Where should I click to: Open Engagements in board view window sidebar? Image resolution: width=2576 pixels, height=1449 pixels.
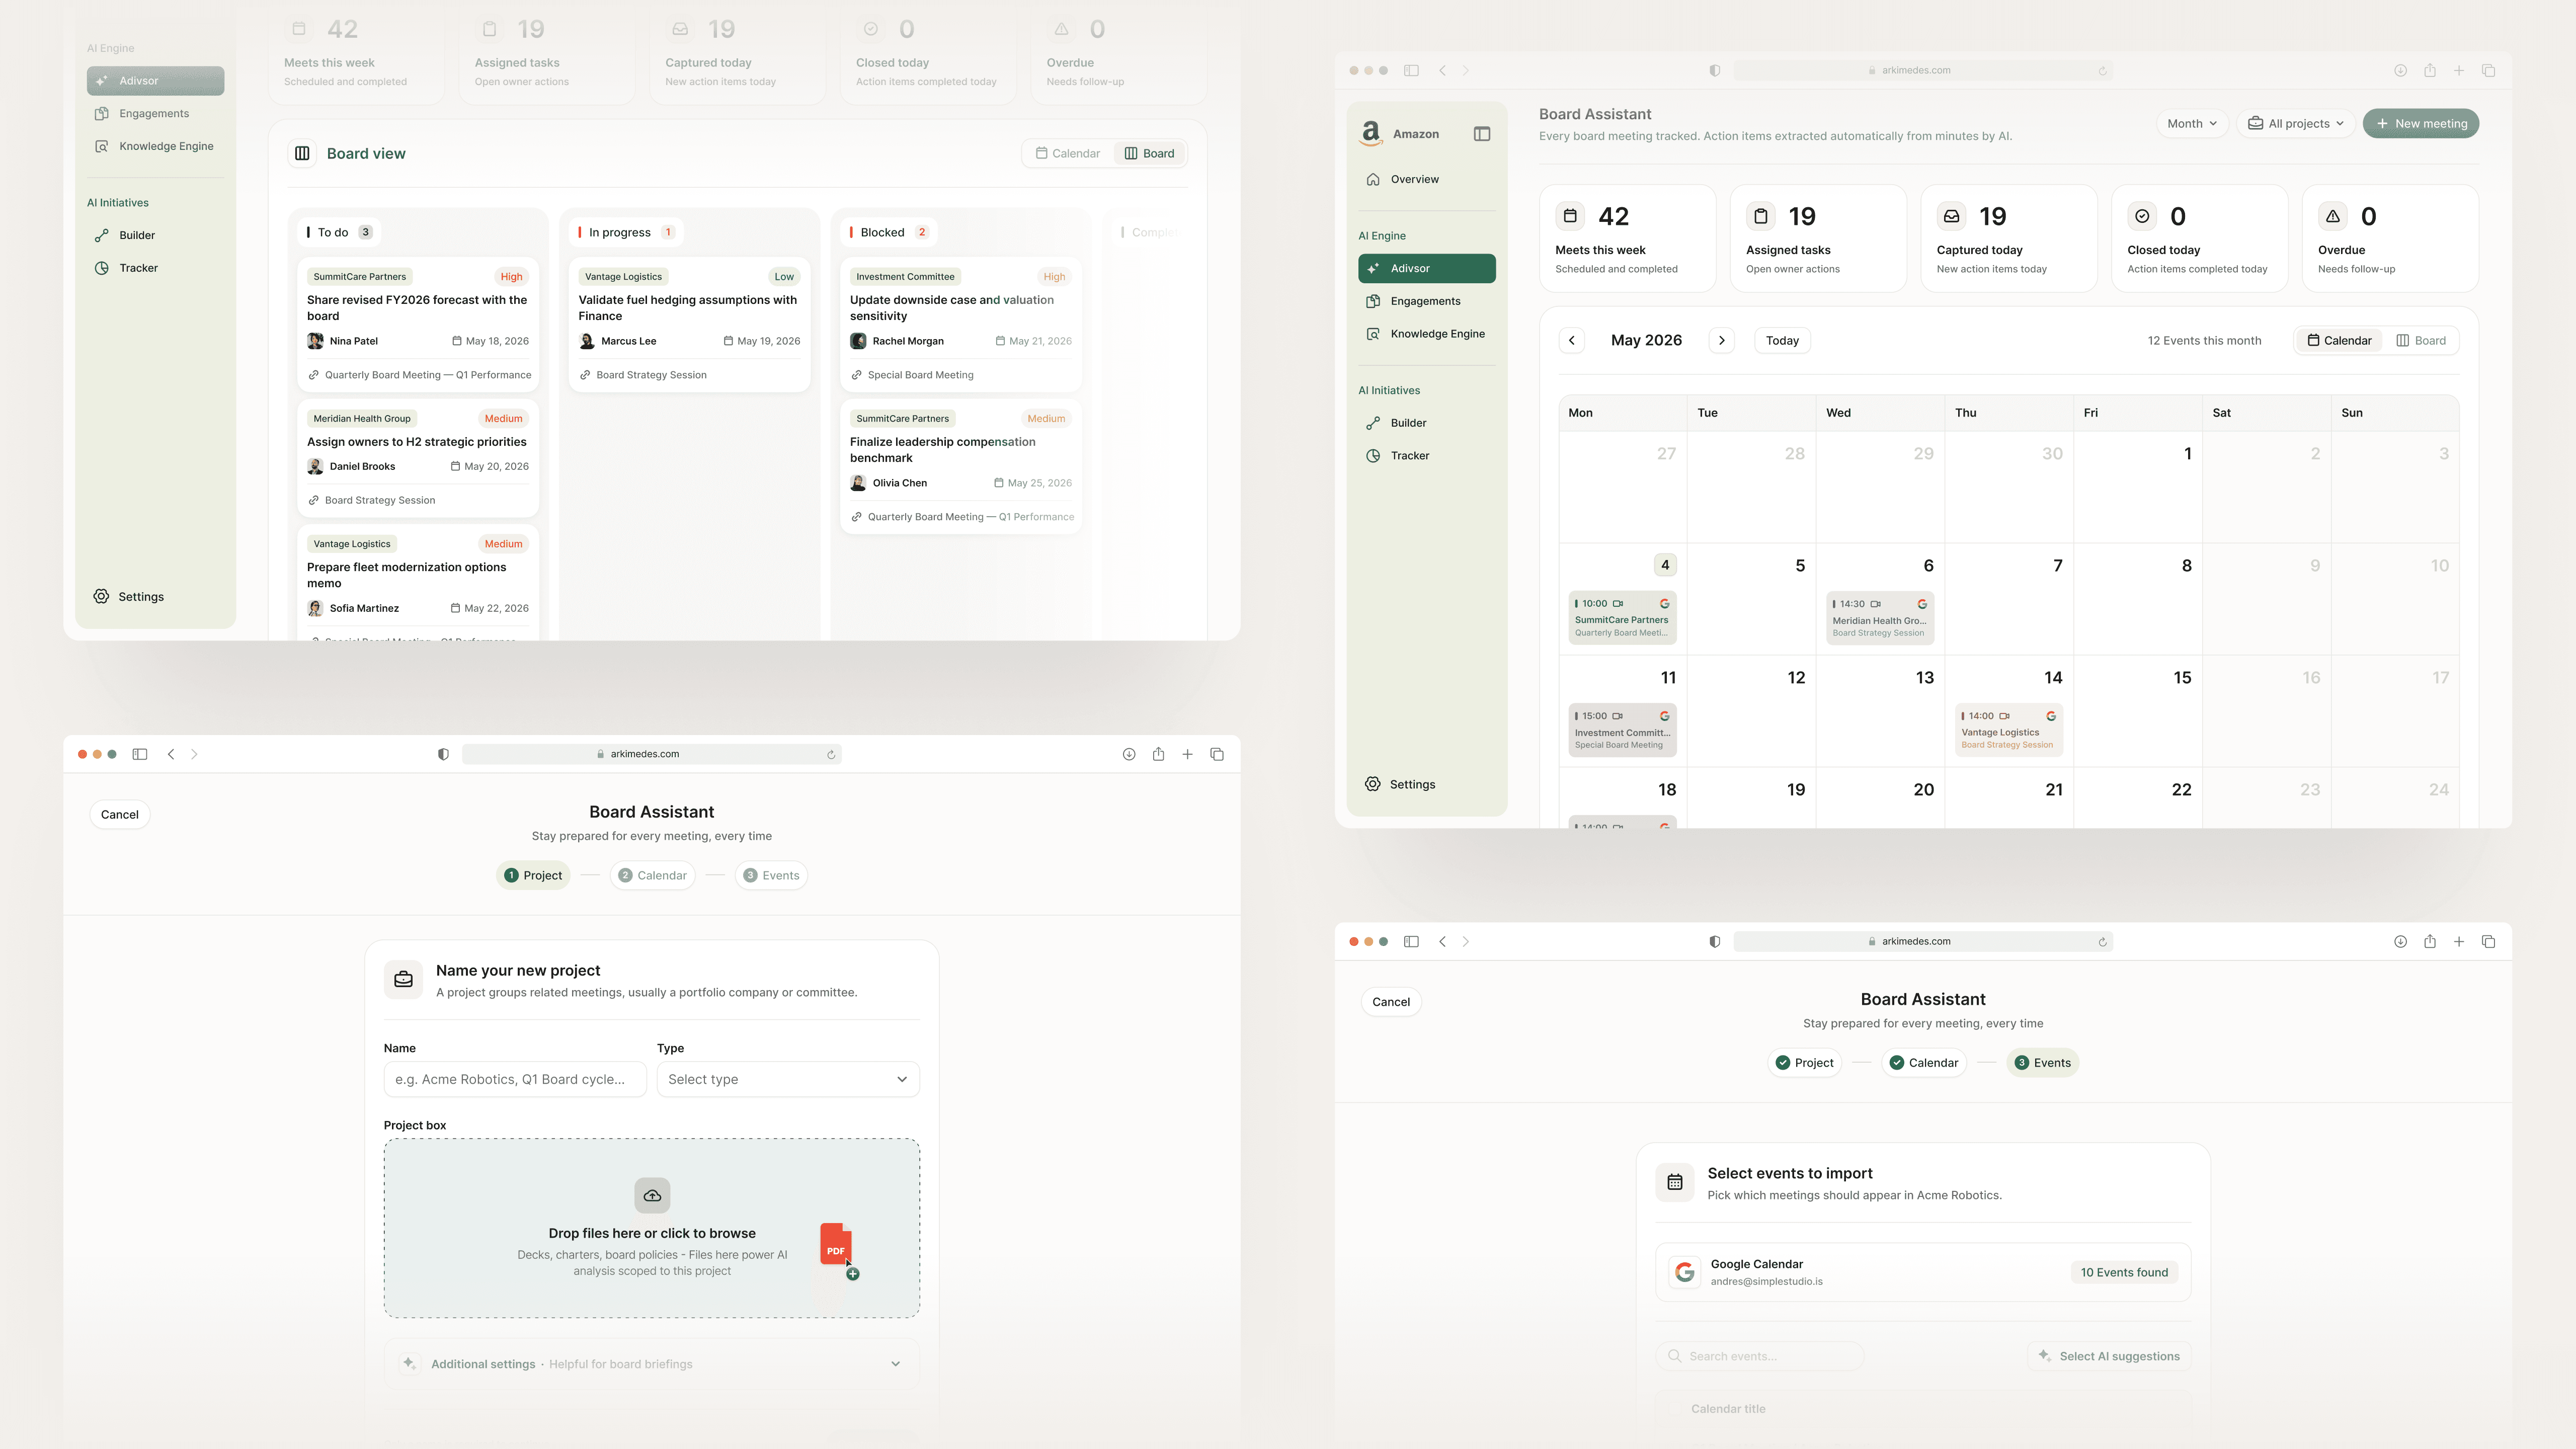(x=155, y=114)
